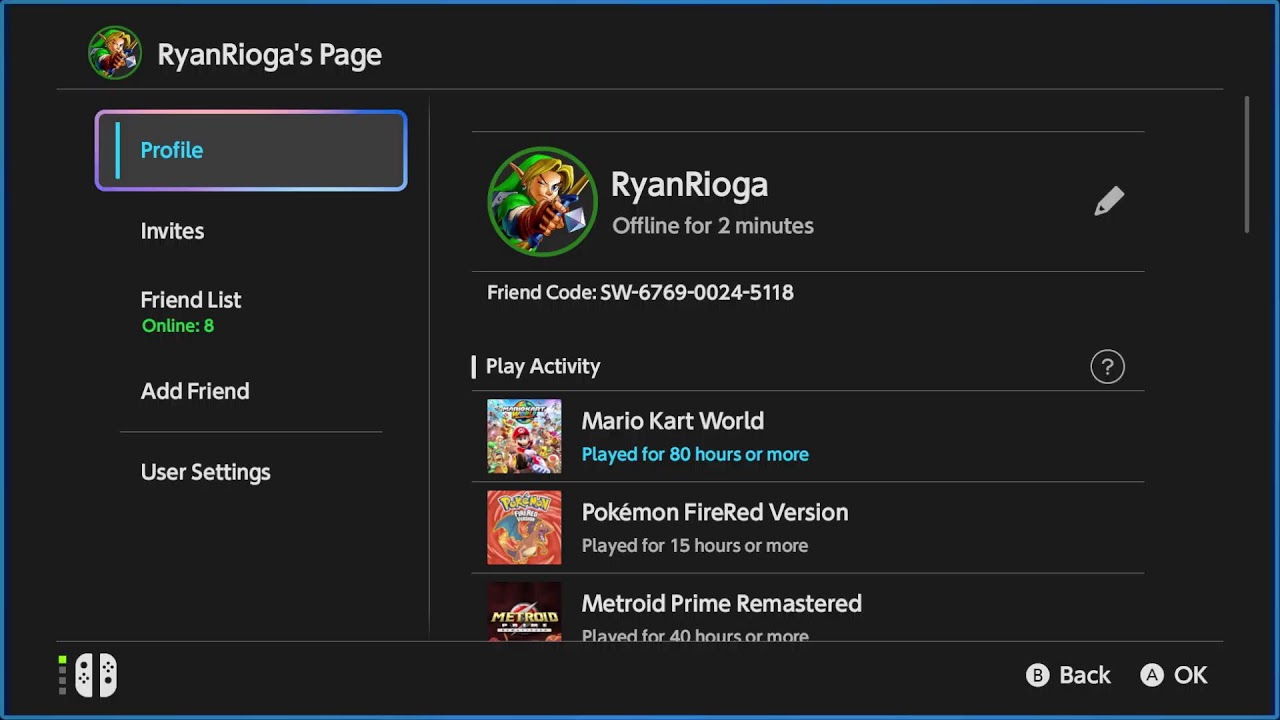Click the pencil edit profile icon
Viewport: 1280px width, 720px height.
1109,201
